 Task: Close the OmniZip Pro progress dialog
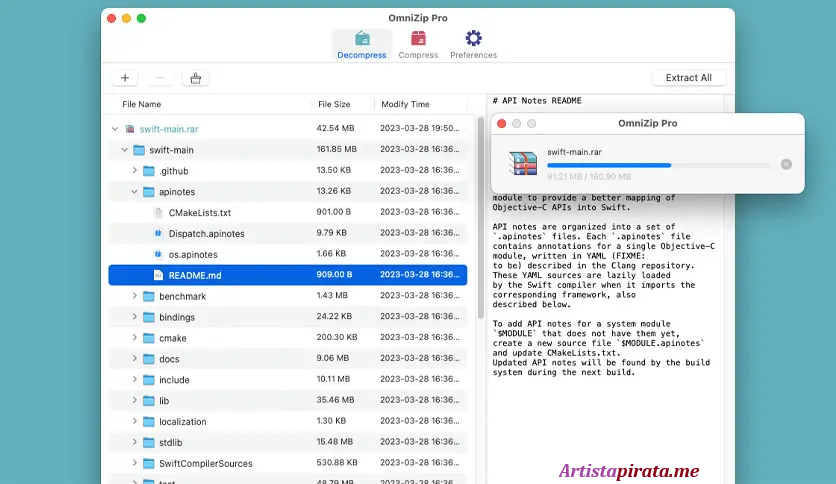pos(501,123)
